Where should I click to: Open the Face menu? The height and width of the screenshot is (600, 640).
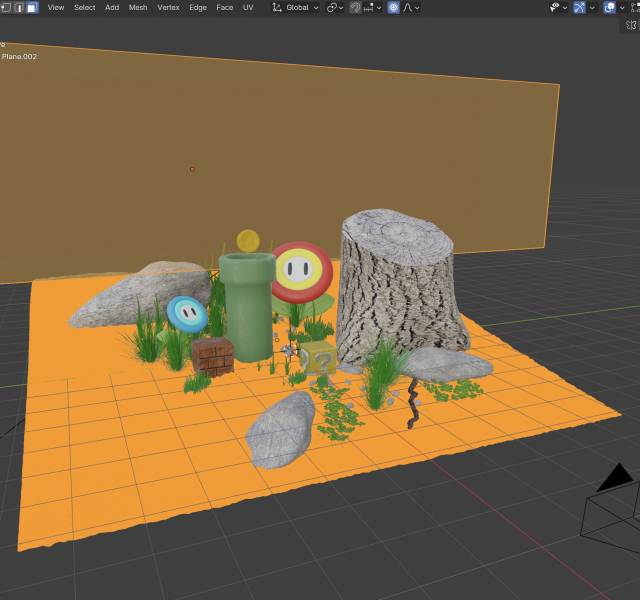pos(224,7)
